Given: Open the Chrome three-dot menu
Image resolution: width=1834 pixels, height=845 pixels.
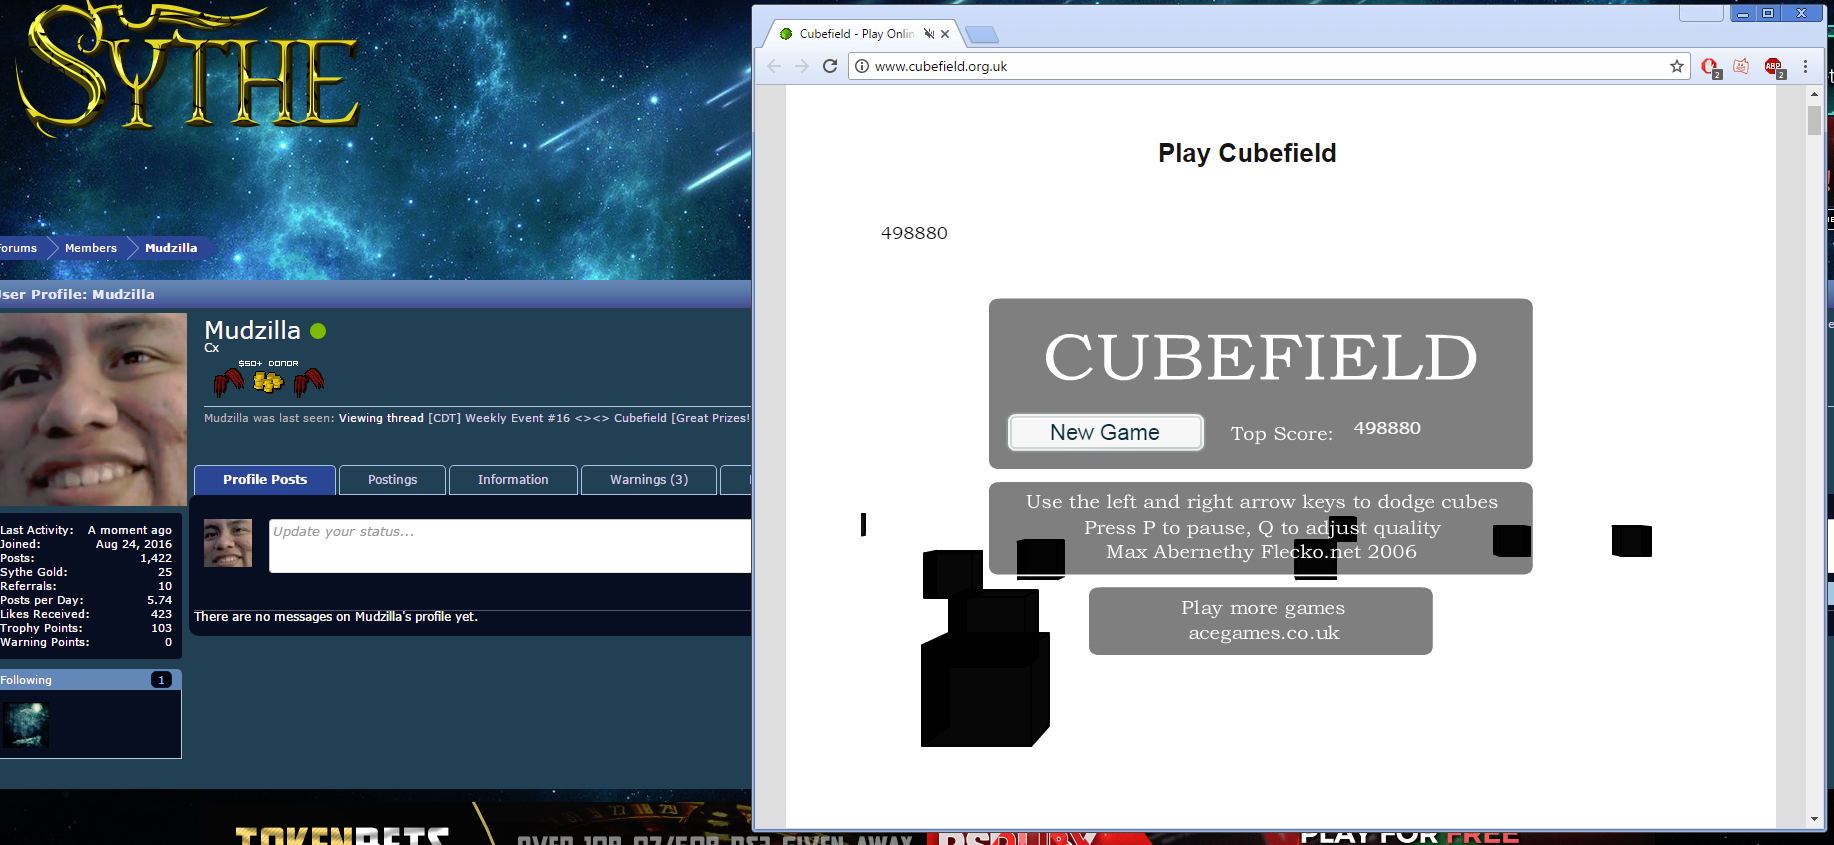Looking at the screenshot, I should coord(1805,66).
